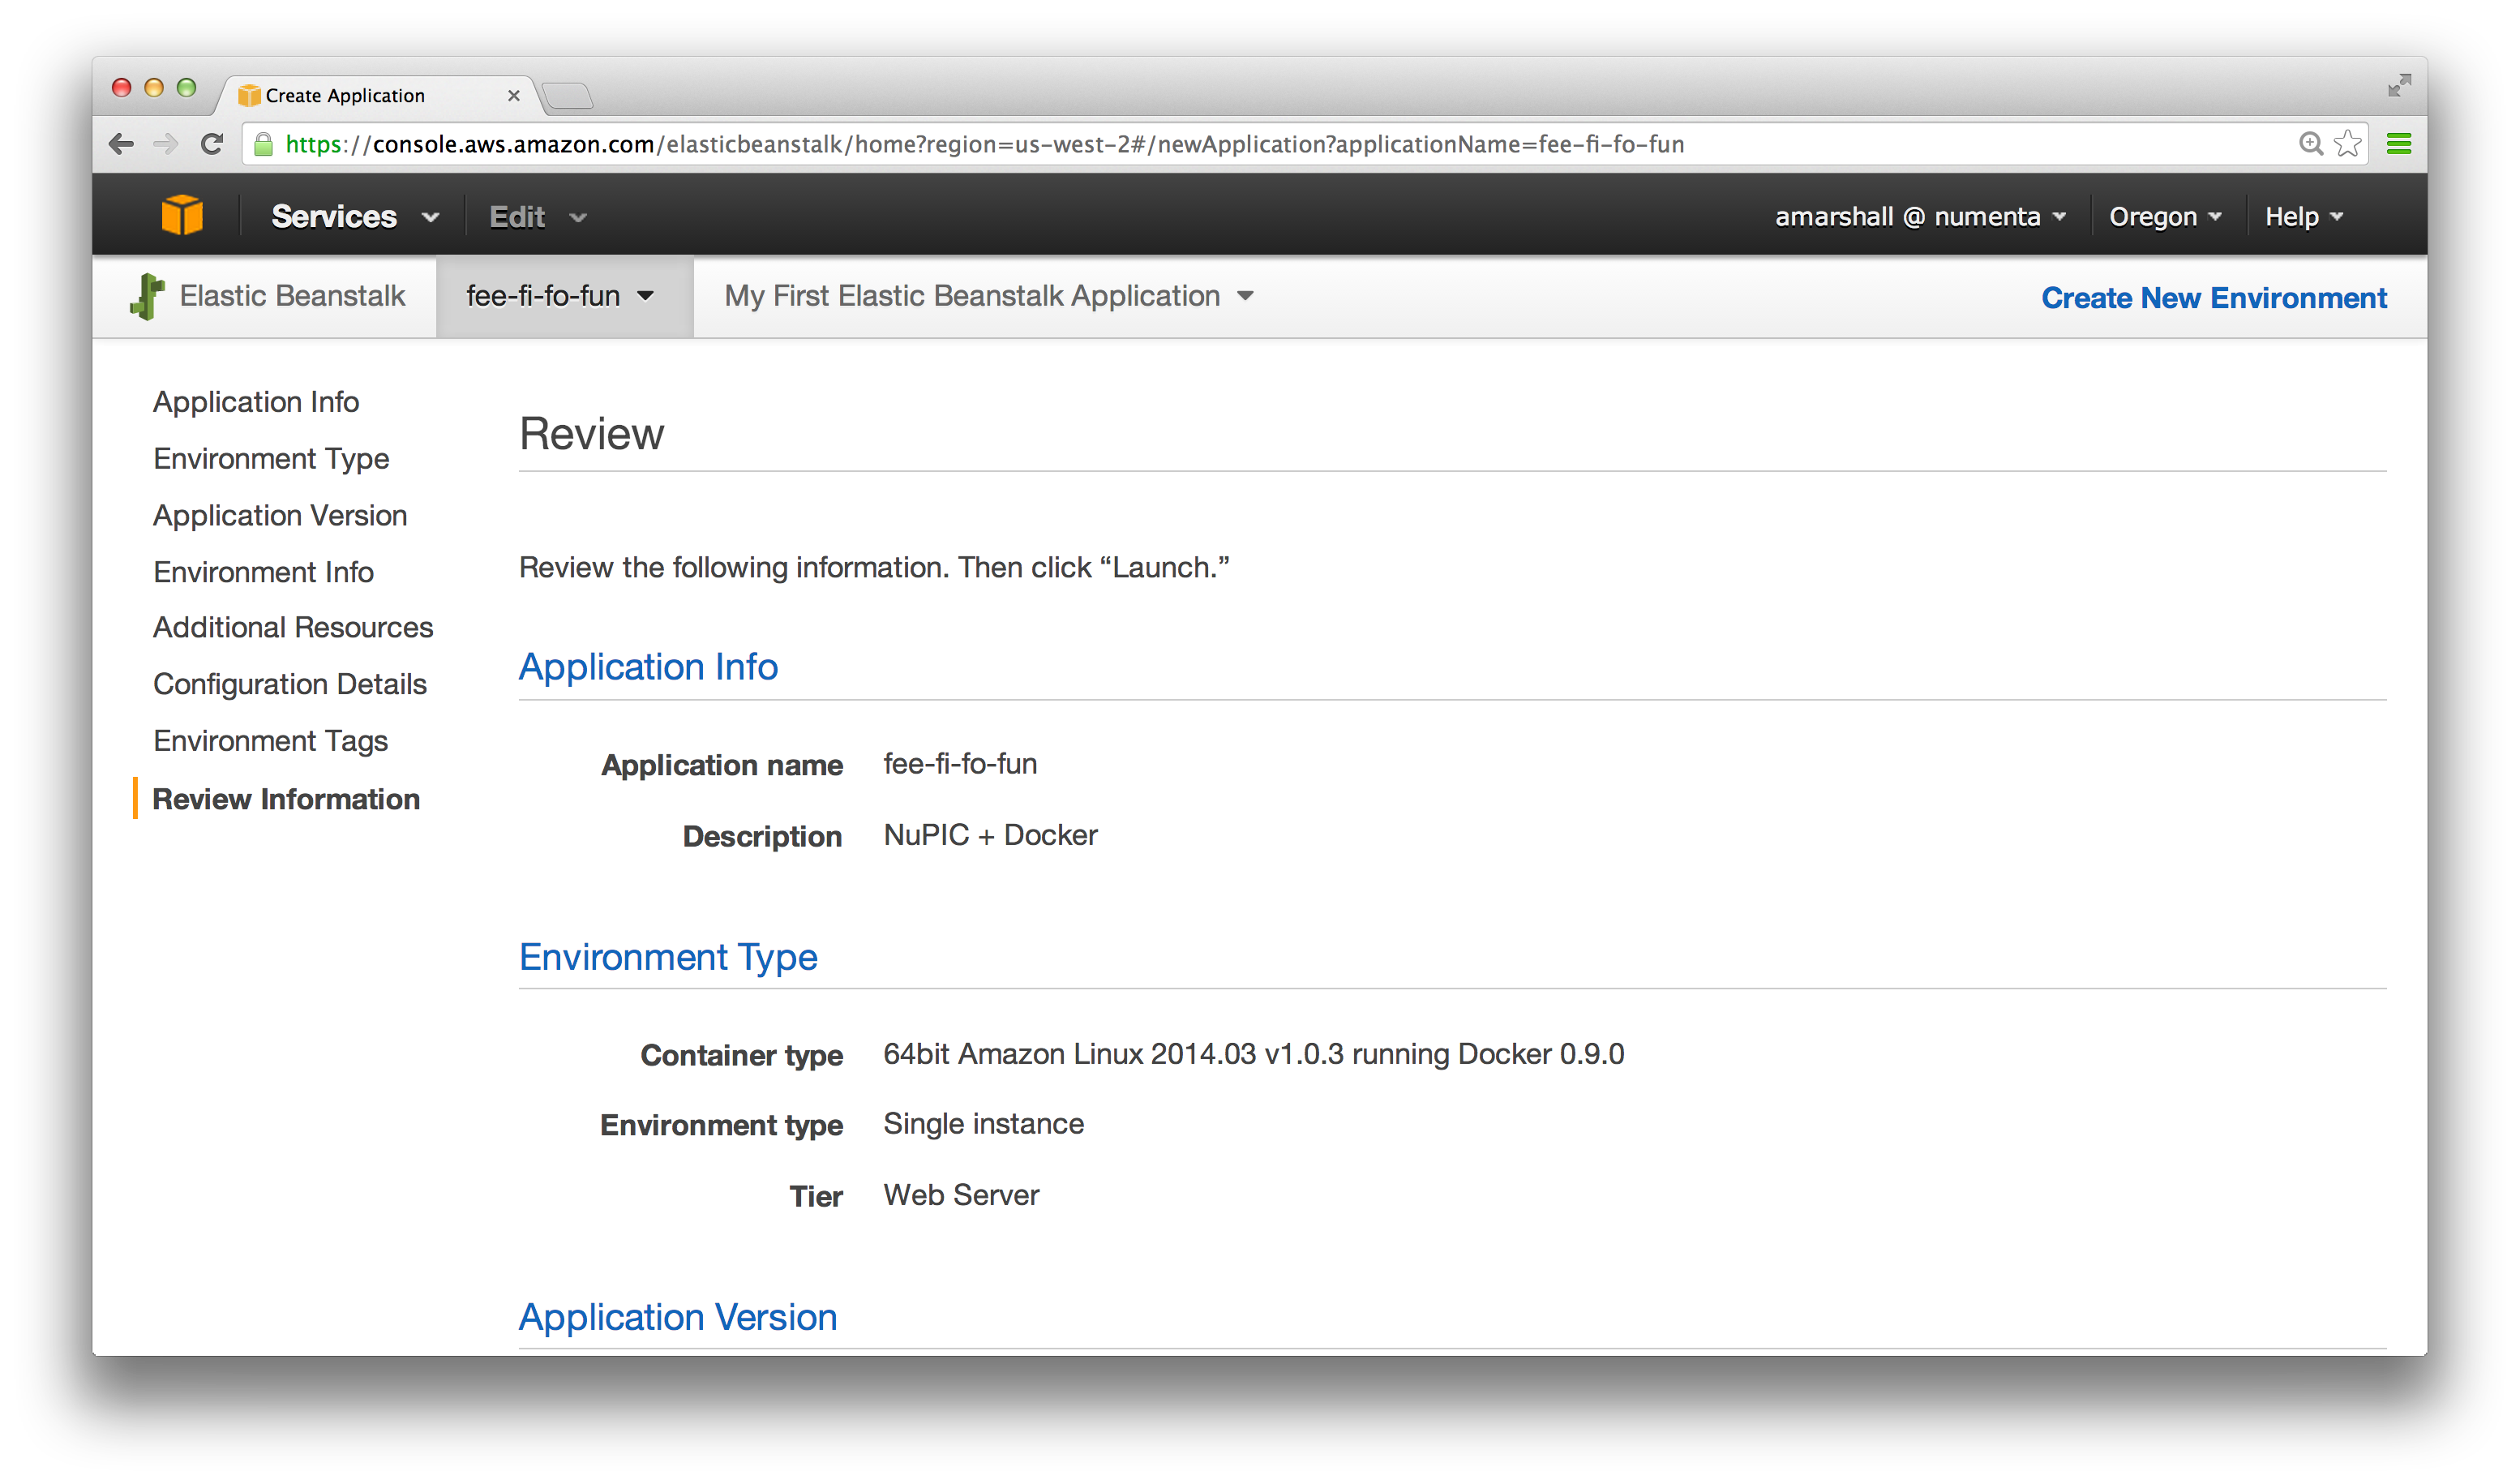This screenshot has height=1484, width=2520.
Task: Open the fee-fi-fo-fun application dropdown
Action: pos(560,296)
